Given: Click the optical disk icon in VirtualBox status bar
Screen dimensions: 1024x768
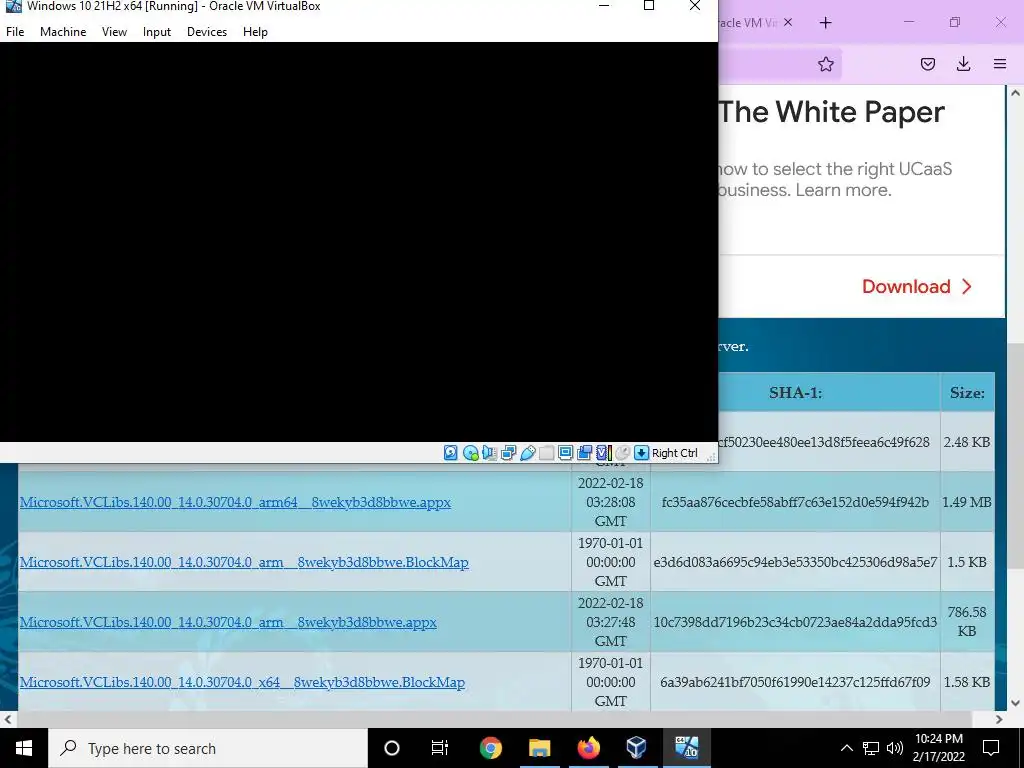Looking at the screenshot, I should 470,453.
